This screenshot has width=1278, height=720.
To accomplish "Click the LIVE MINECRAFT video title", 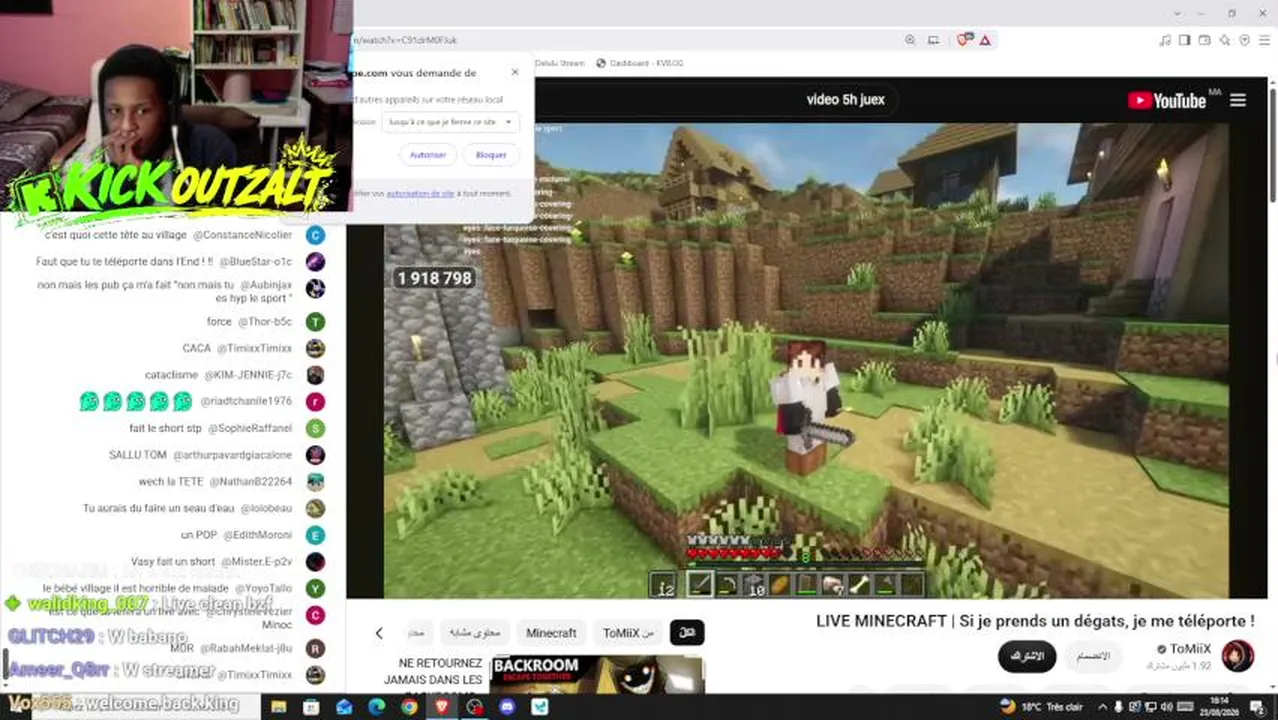I will (x=1035, y=621).
